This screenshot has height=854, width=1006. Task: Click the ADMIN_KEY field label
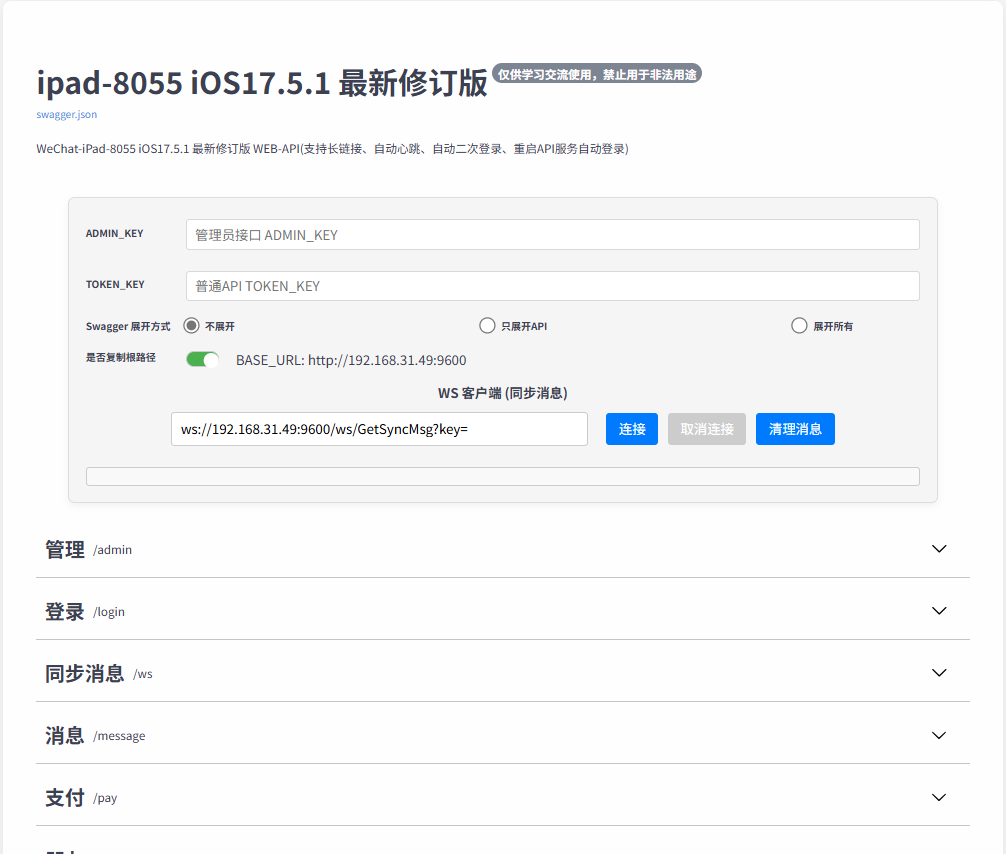coord(115,234)
